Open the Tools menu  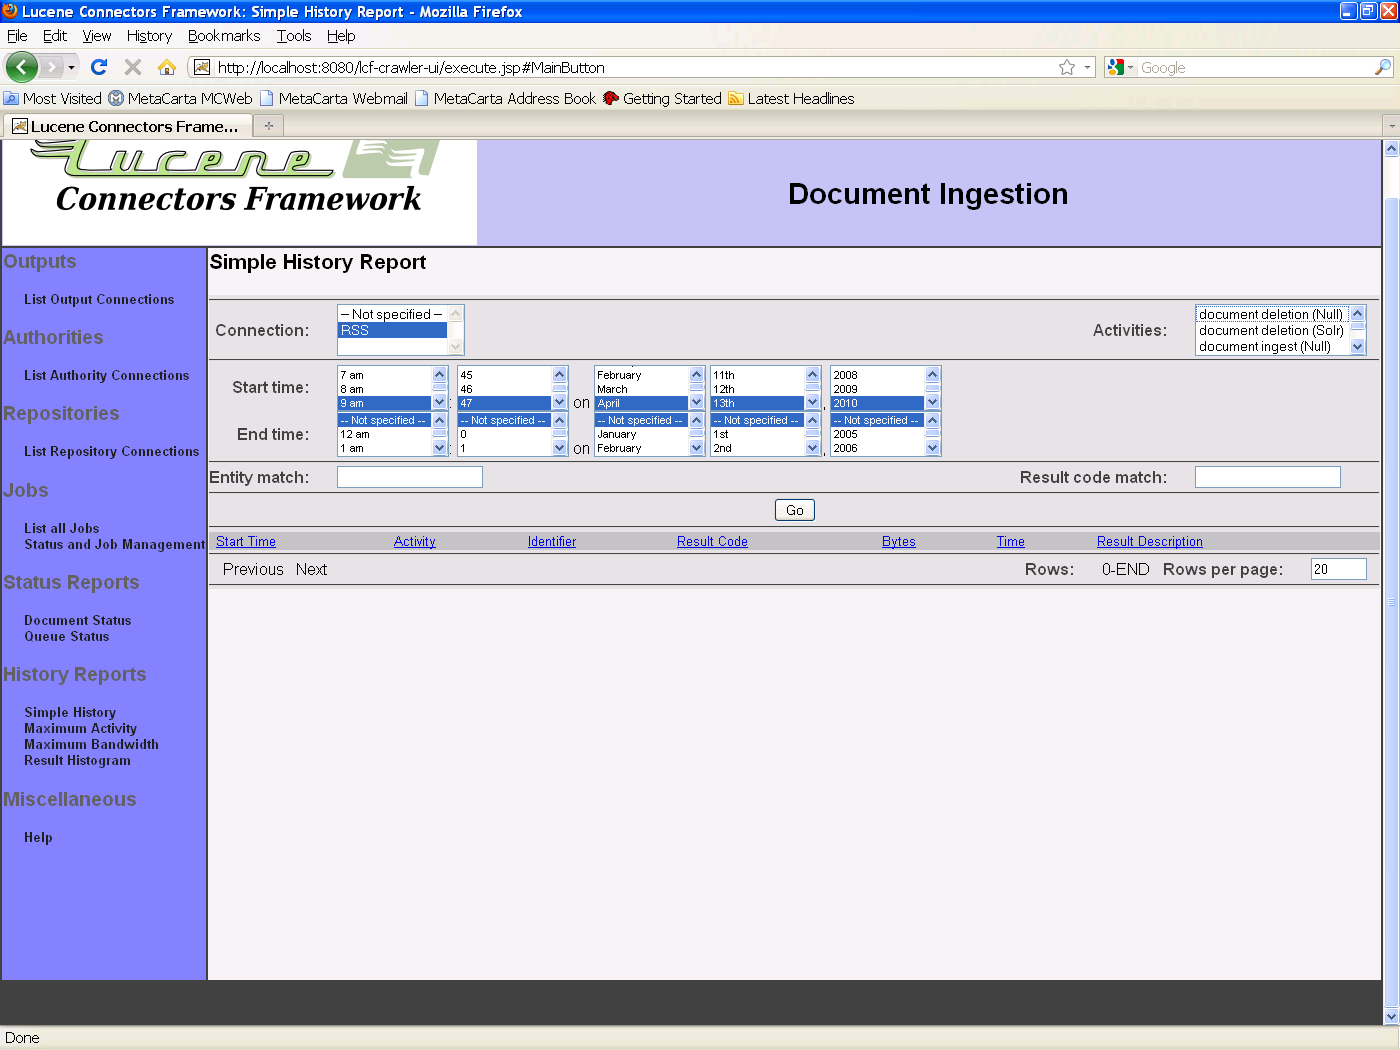tap(294, 36)
